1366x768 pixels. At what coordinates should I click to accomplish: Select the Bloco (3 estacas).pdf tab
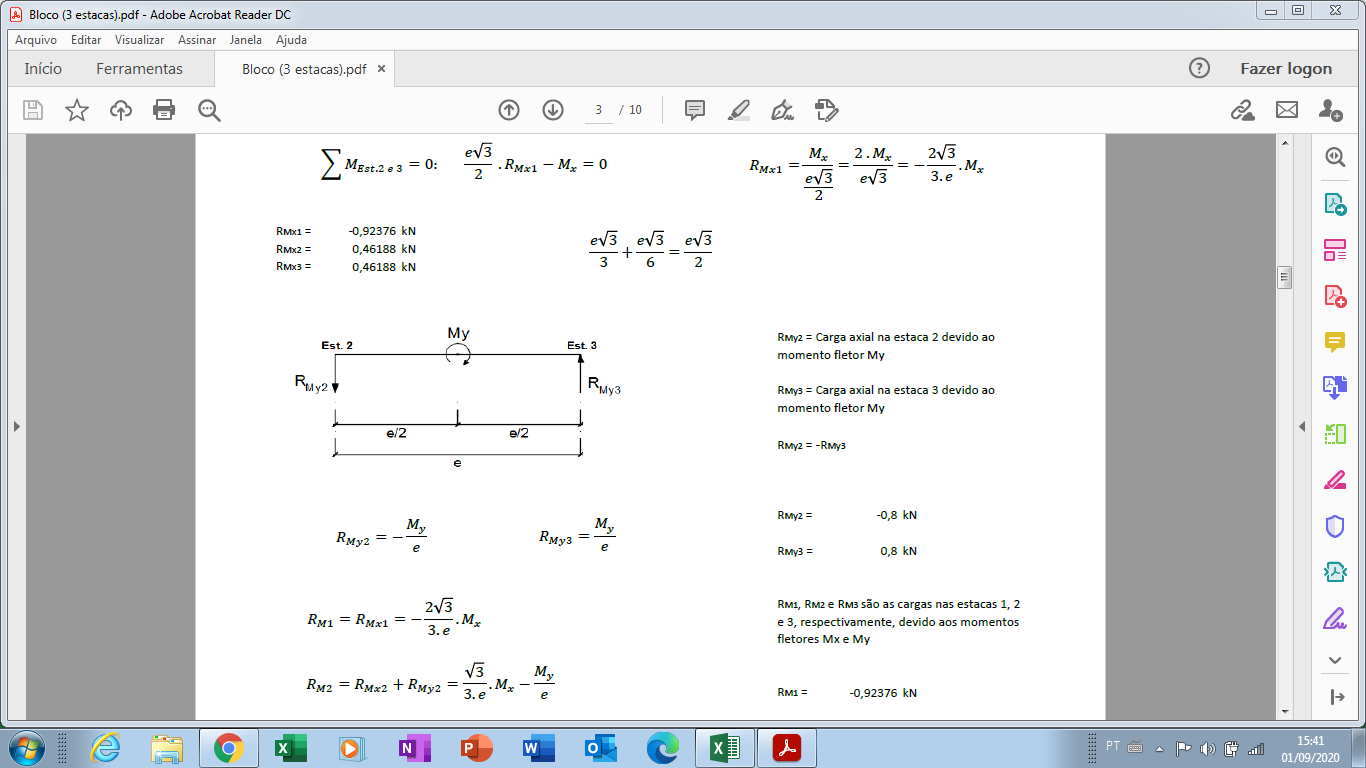click(x=304, y=69)
